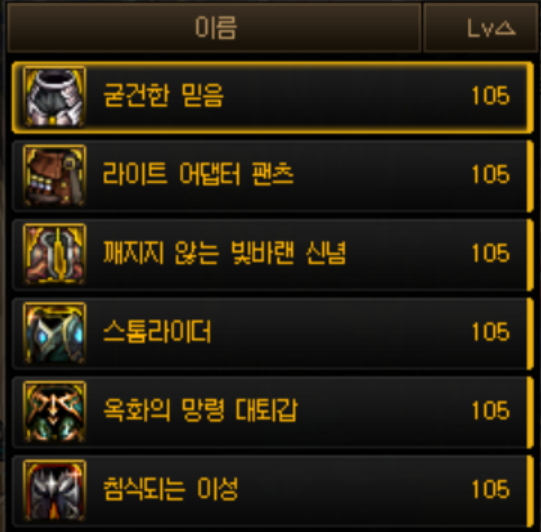
Task: Select the 굳건한 믿음 row text
Action: click(x=164, y=95)
